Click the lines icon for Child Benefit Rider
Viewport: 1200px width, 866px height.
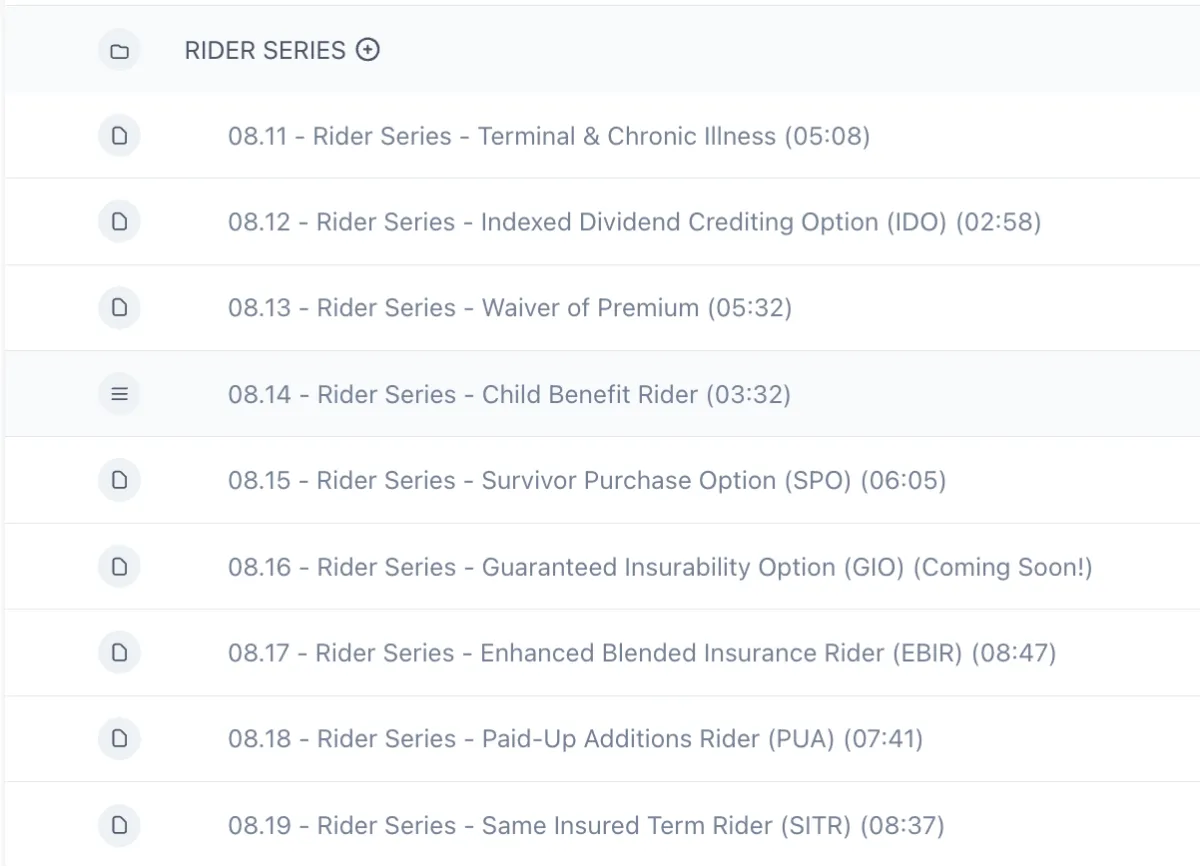(x=119, y=394)
